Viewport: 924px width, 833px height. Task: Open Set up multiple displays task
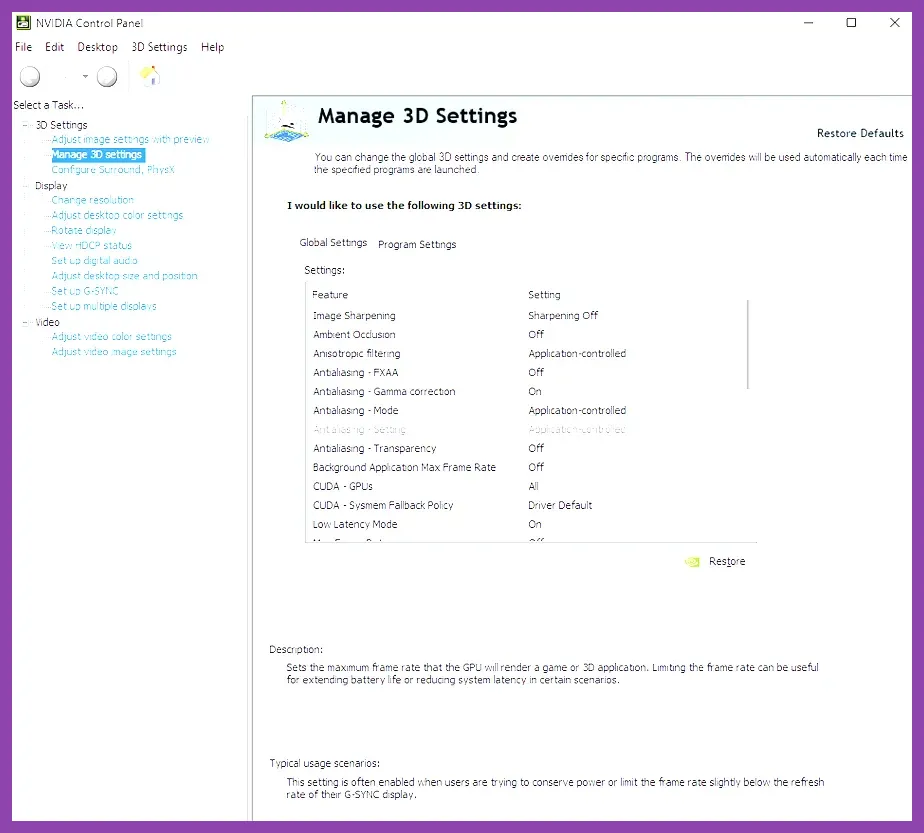(x=104, y=306)
